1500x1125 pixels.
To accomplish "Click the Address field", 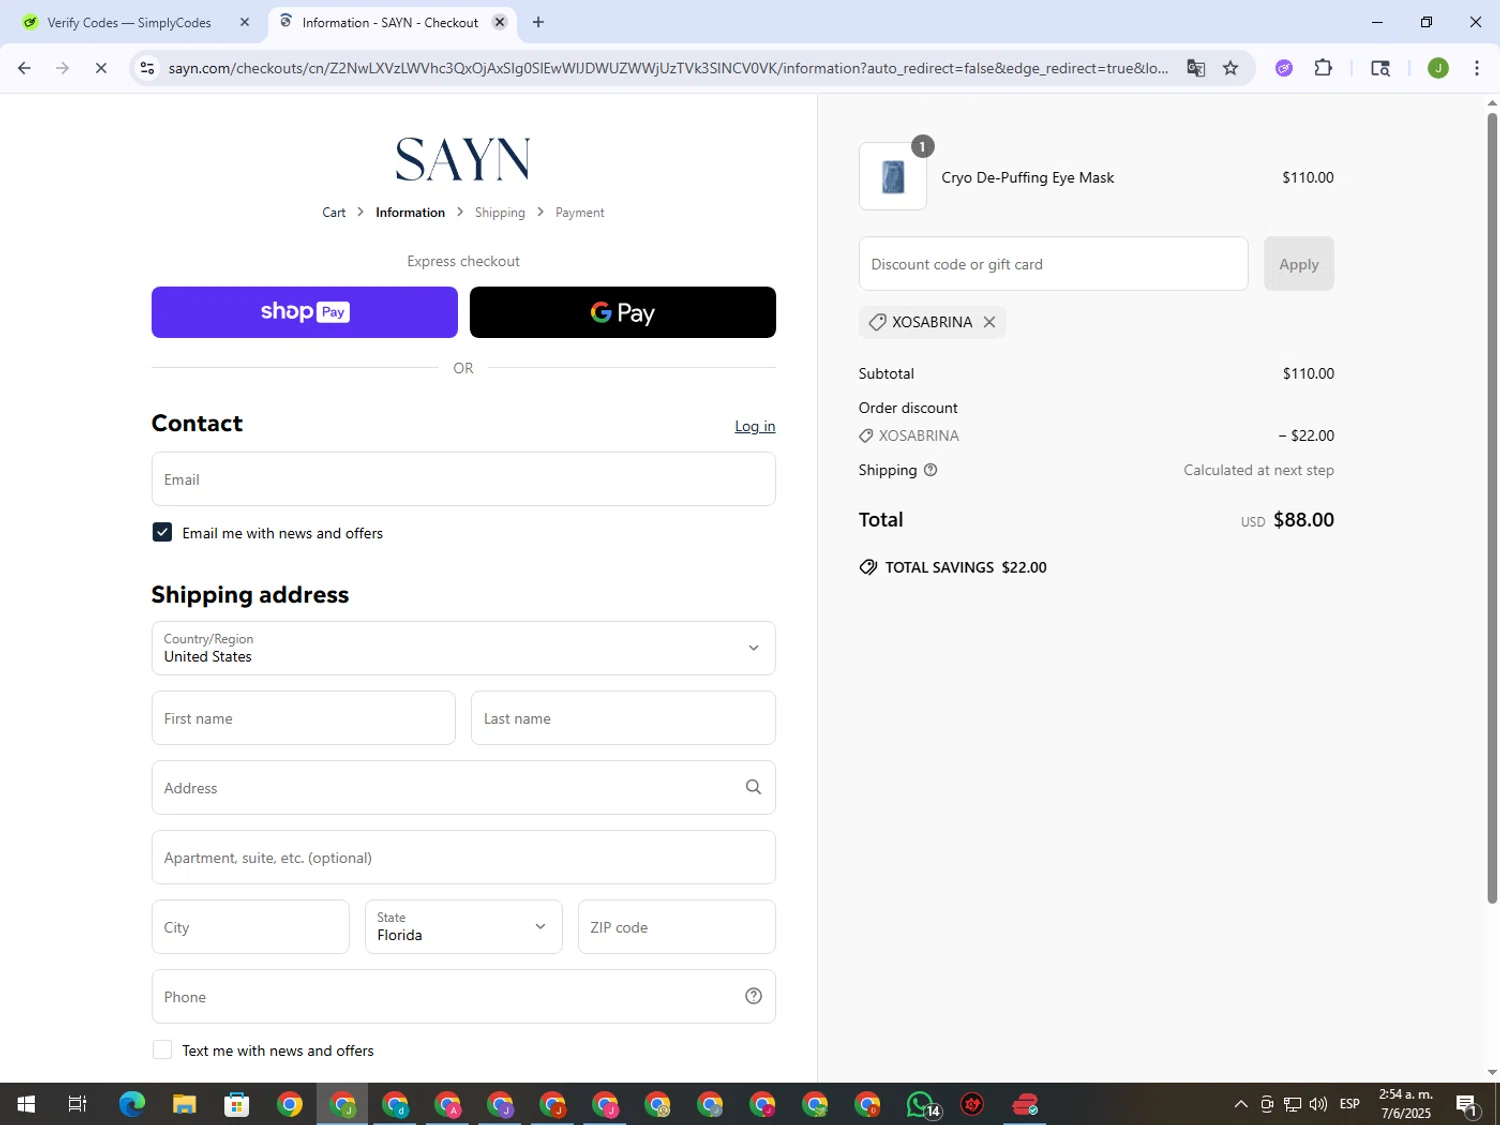I will pyautogui.click(x=463, y=787).
